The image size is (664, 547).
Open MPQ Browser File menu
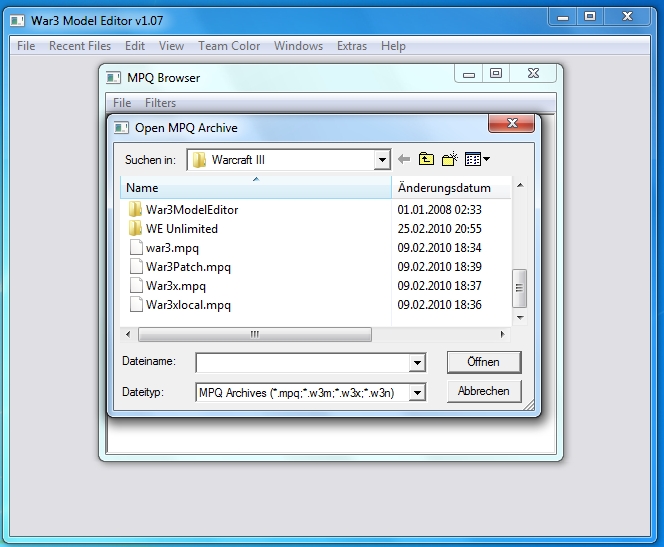tap(122, 103)
